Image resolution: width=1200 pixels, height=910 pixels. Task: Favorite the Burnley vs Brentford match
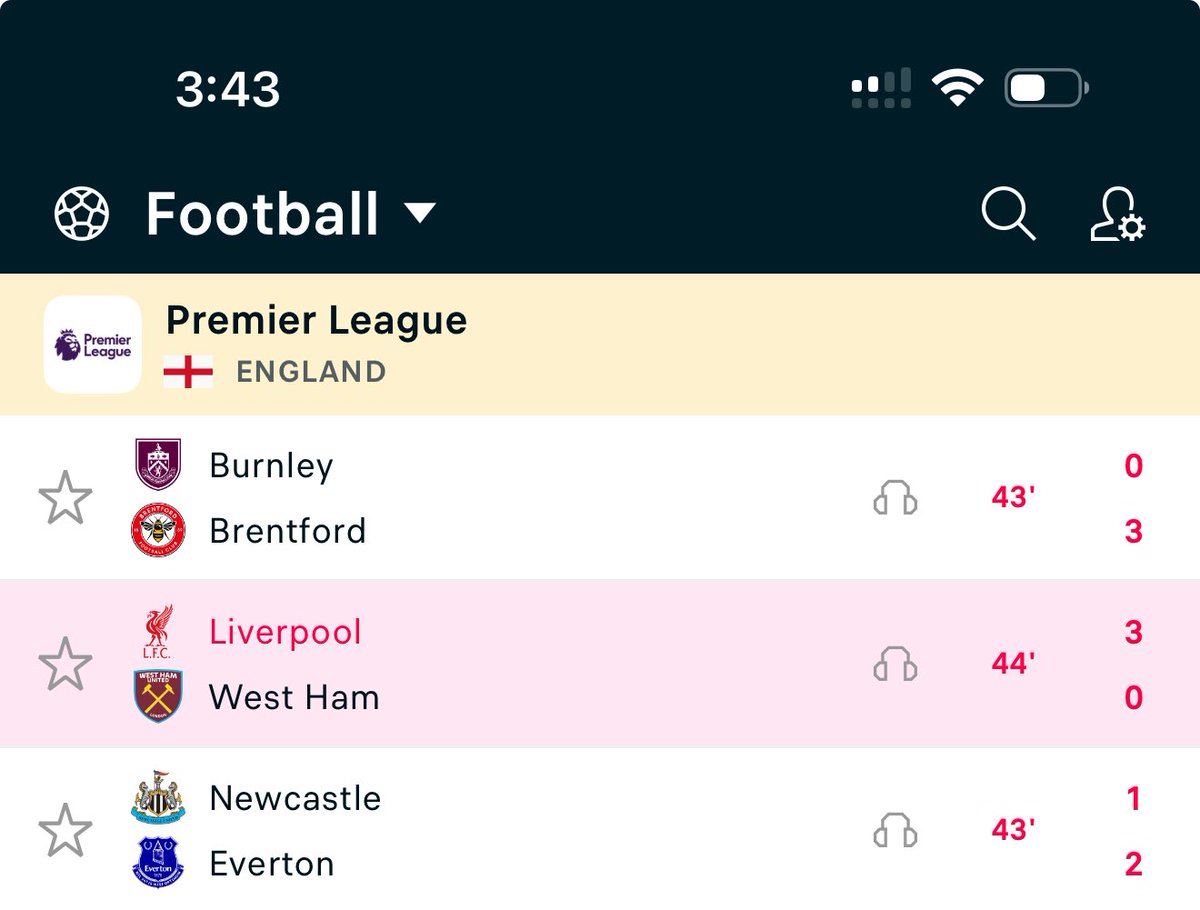coord(65,497)
